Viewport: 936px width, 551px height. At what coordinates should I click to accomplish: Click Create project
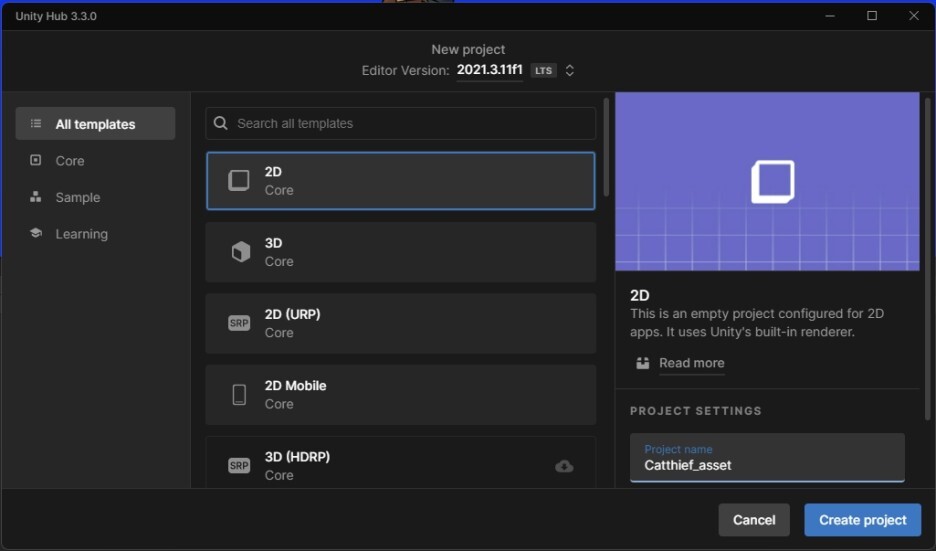(x=862, y=520)
